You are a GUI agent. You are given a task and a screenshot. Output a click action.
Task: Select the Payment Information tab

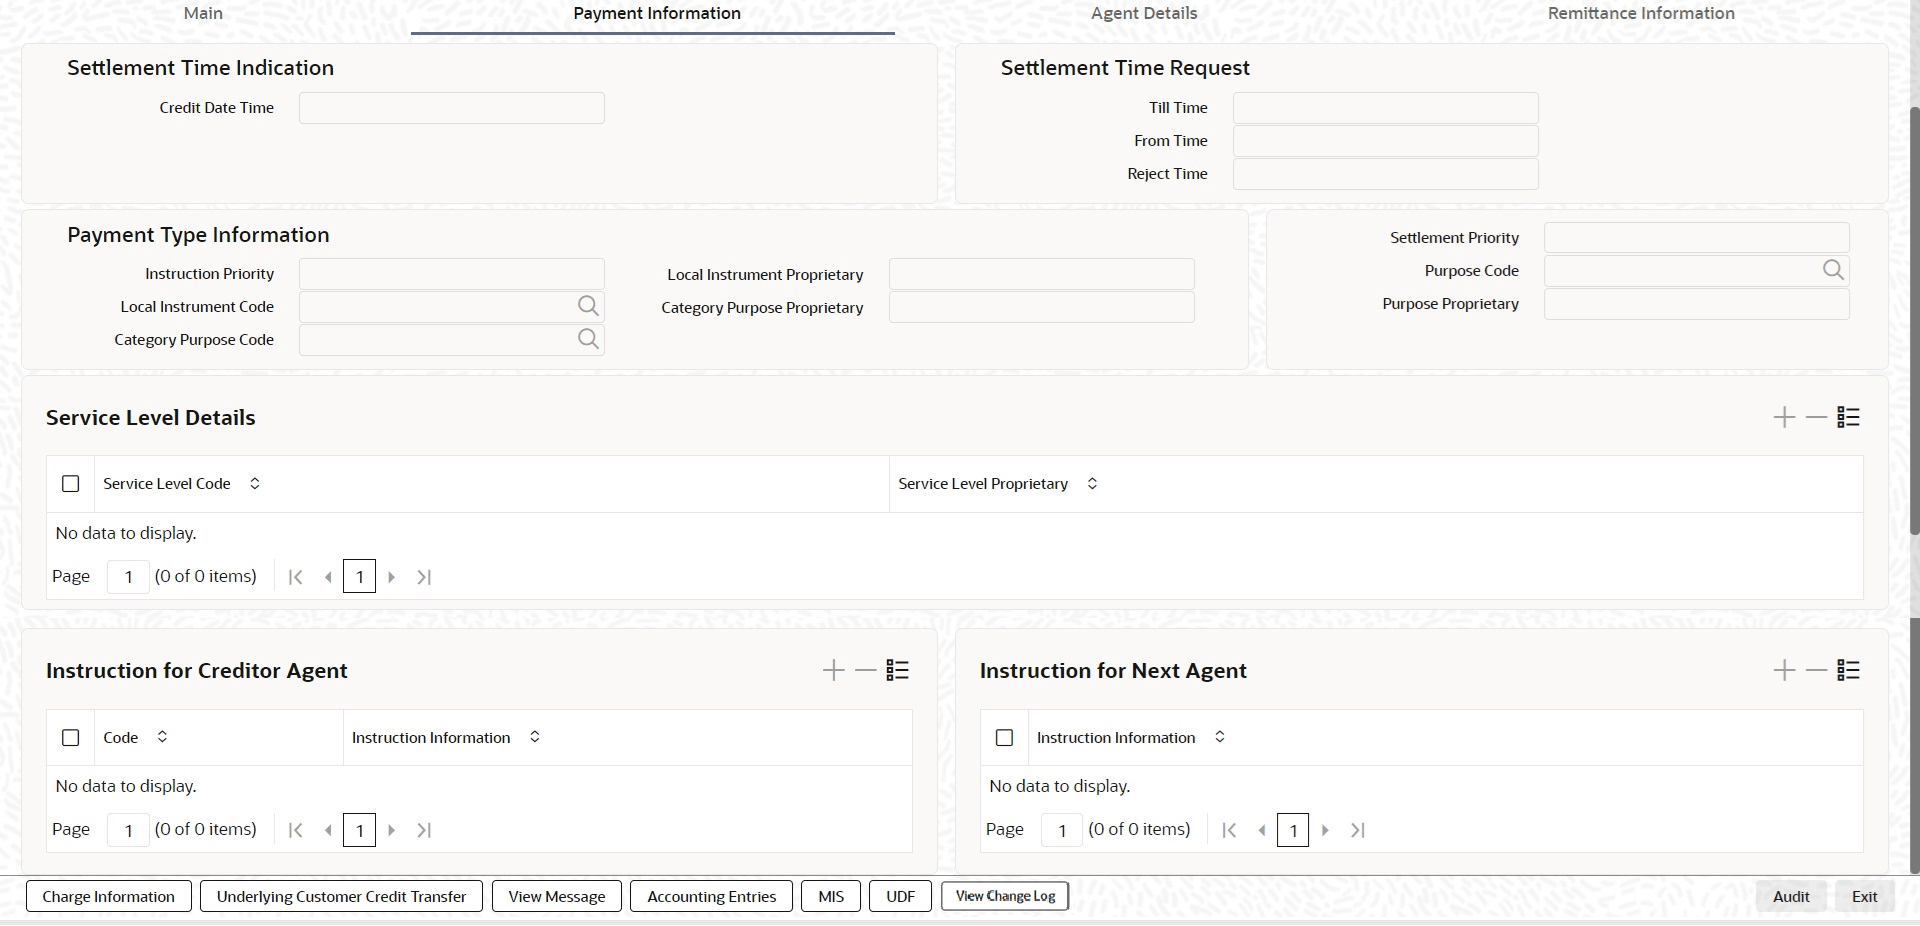tap(657, 13)
